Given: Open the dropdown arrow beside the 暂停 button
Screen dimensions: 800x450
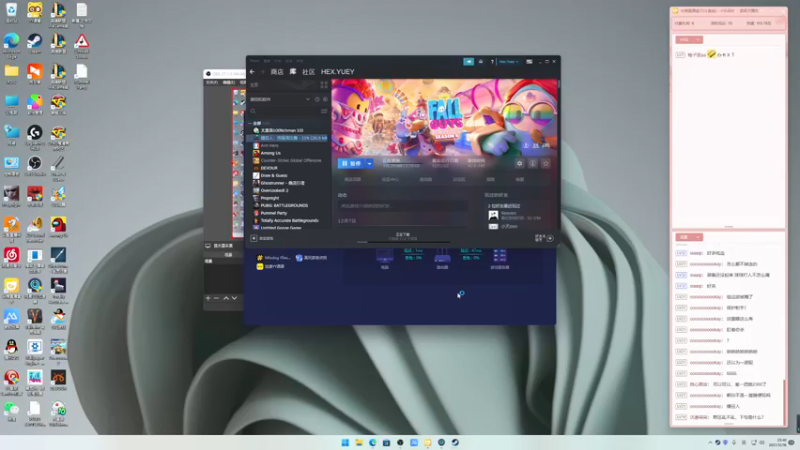Looking at the screenshot, I should pyautogui.click(x=369, y=163).
